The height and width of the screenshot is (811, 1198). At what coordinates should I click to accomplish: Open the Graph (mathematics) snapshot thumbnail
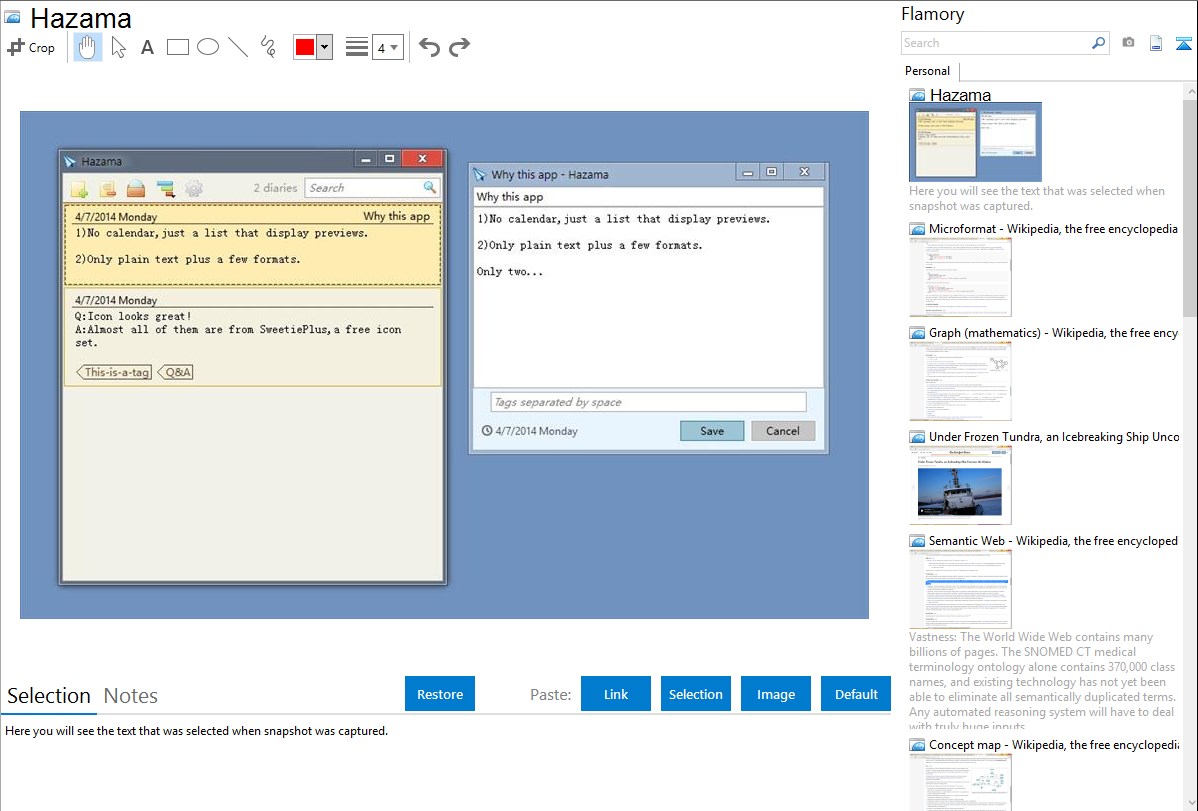(x=960, y=381)
